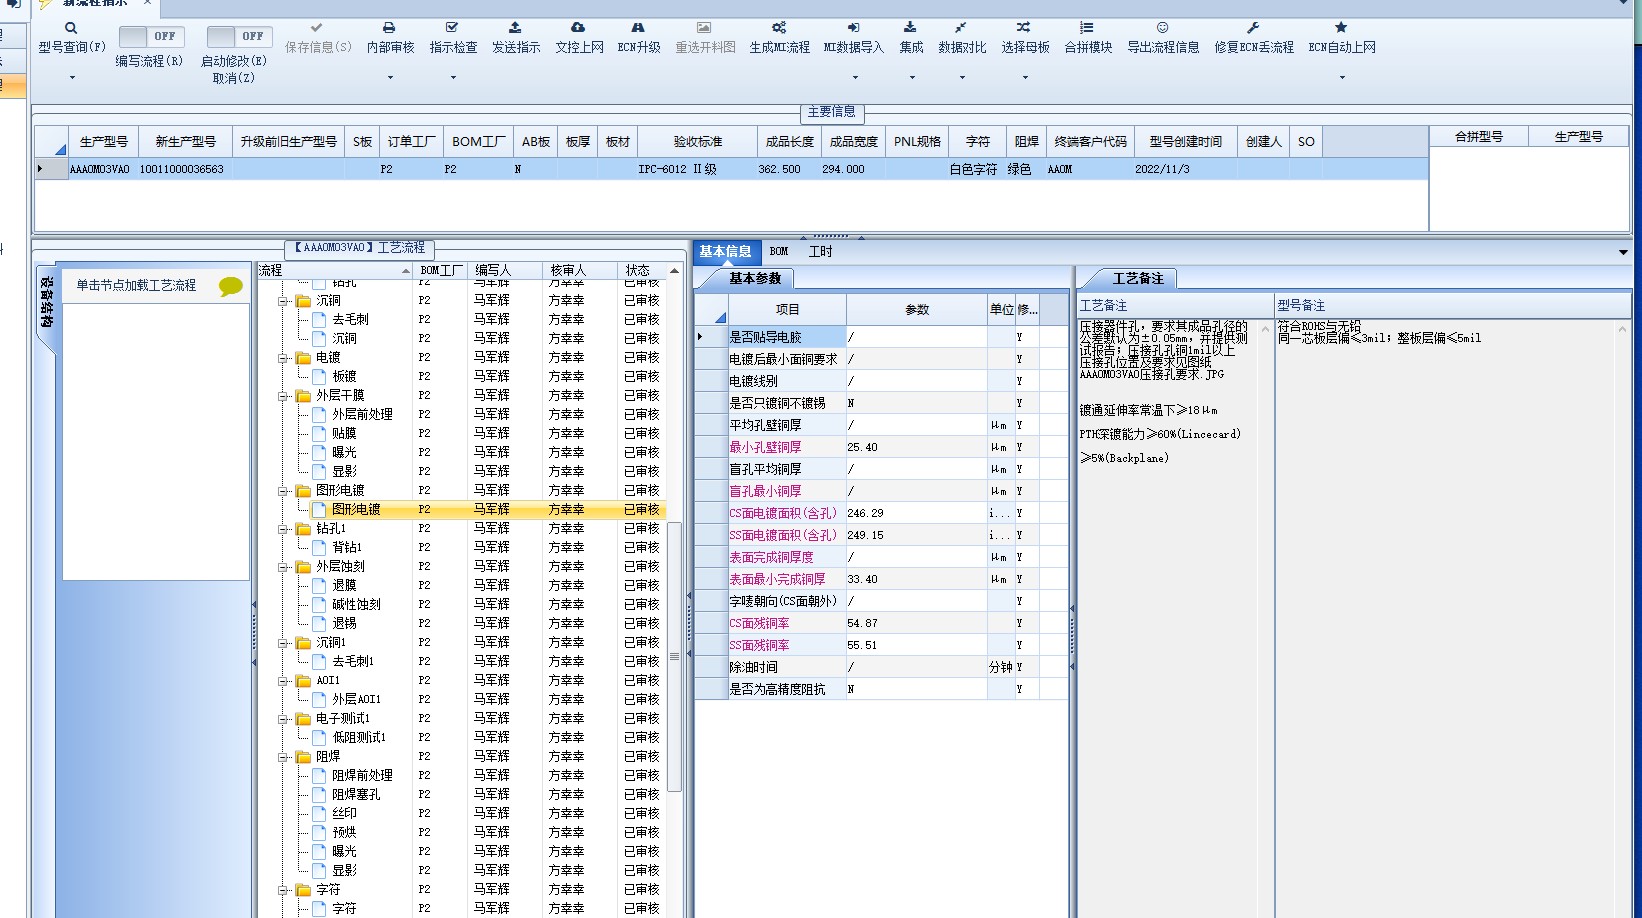Click the 数据对比 compare icon
1642x918 pixels.
(961, 28)
